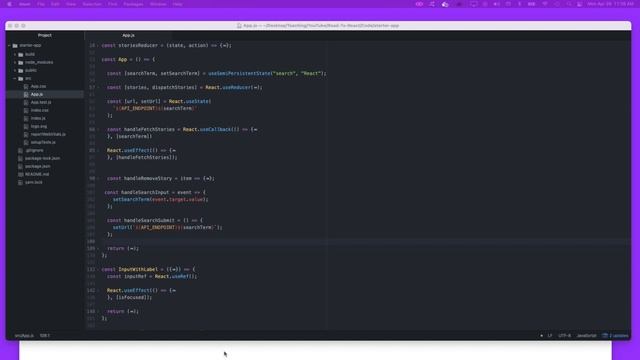This screenshot has width=640, height=360.
Task: Click the file icon next to logo.svg
Action: point(26,127)
